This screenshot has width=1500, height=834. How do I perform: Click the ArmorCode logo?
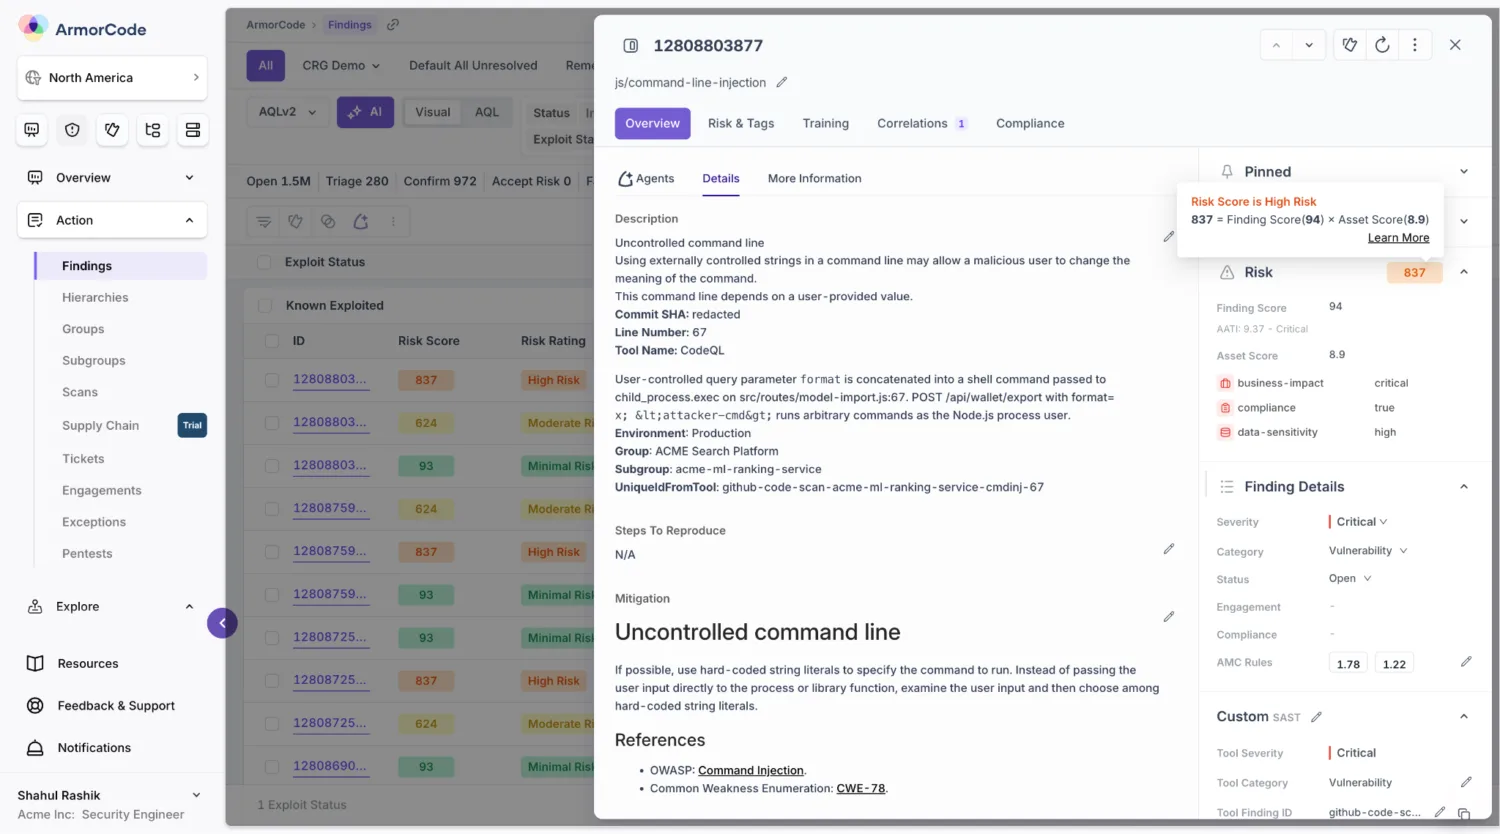82,29
